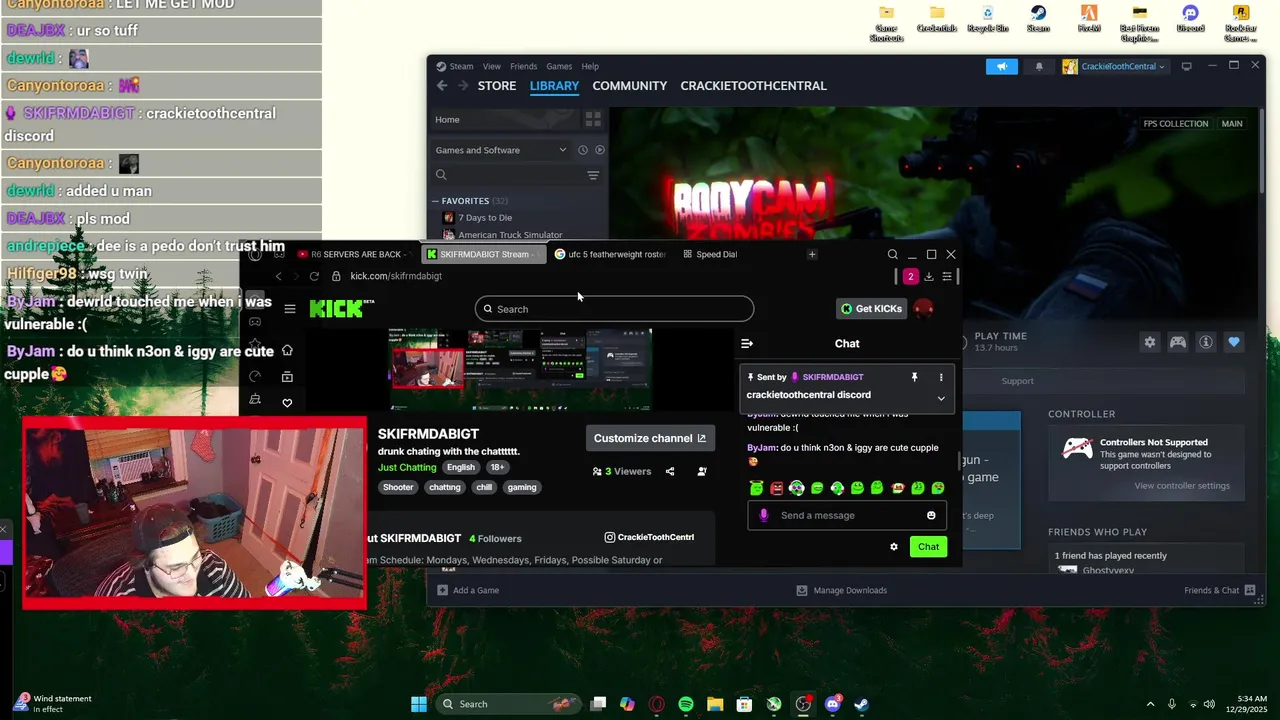Expand Games and Software filter dropdown
Image resolution: width=1280 pixels, height=720 pixels.
(500, 150)
